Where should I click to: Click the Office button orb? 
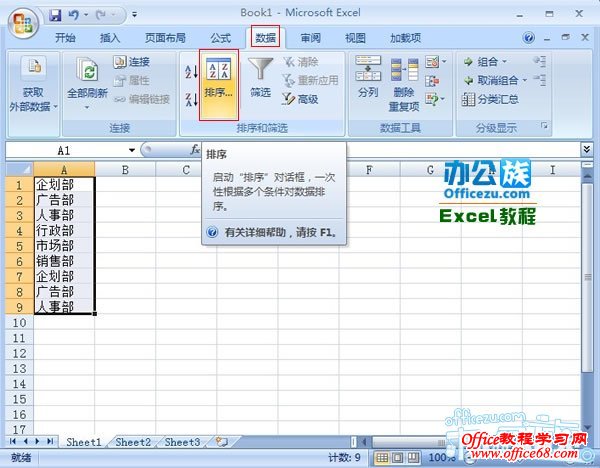point(23,24)
